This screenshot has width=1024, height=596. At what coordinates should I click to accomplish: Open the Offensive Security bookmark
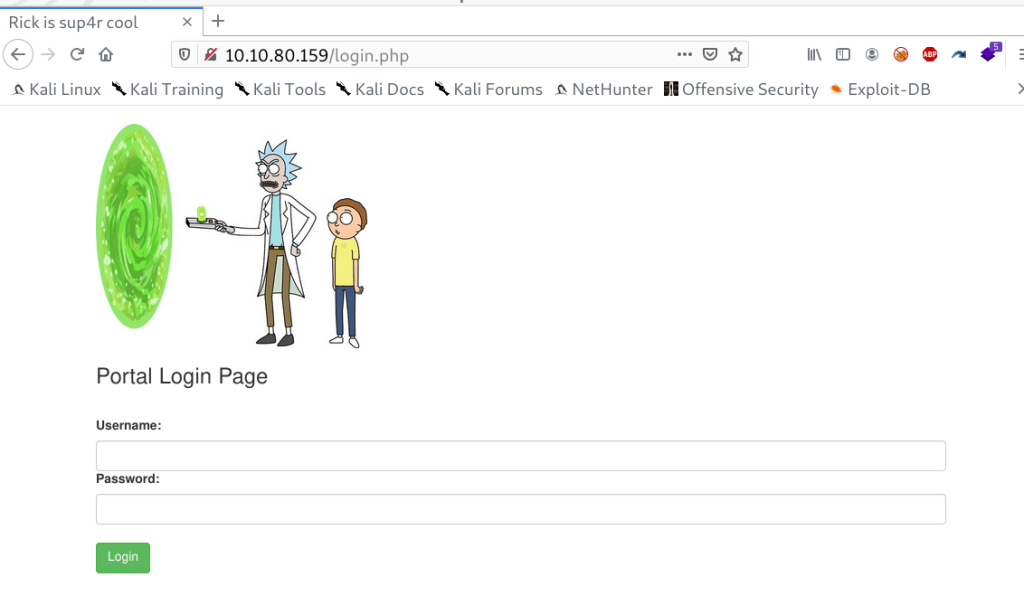741,90
